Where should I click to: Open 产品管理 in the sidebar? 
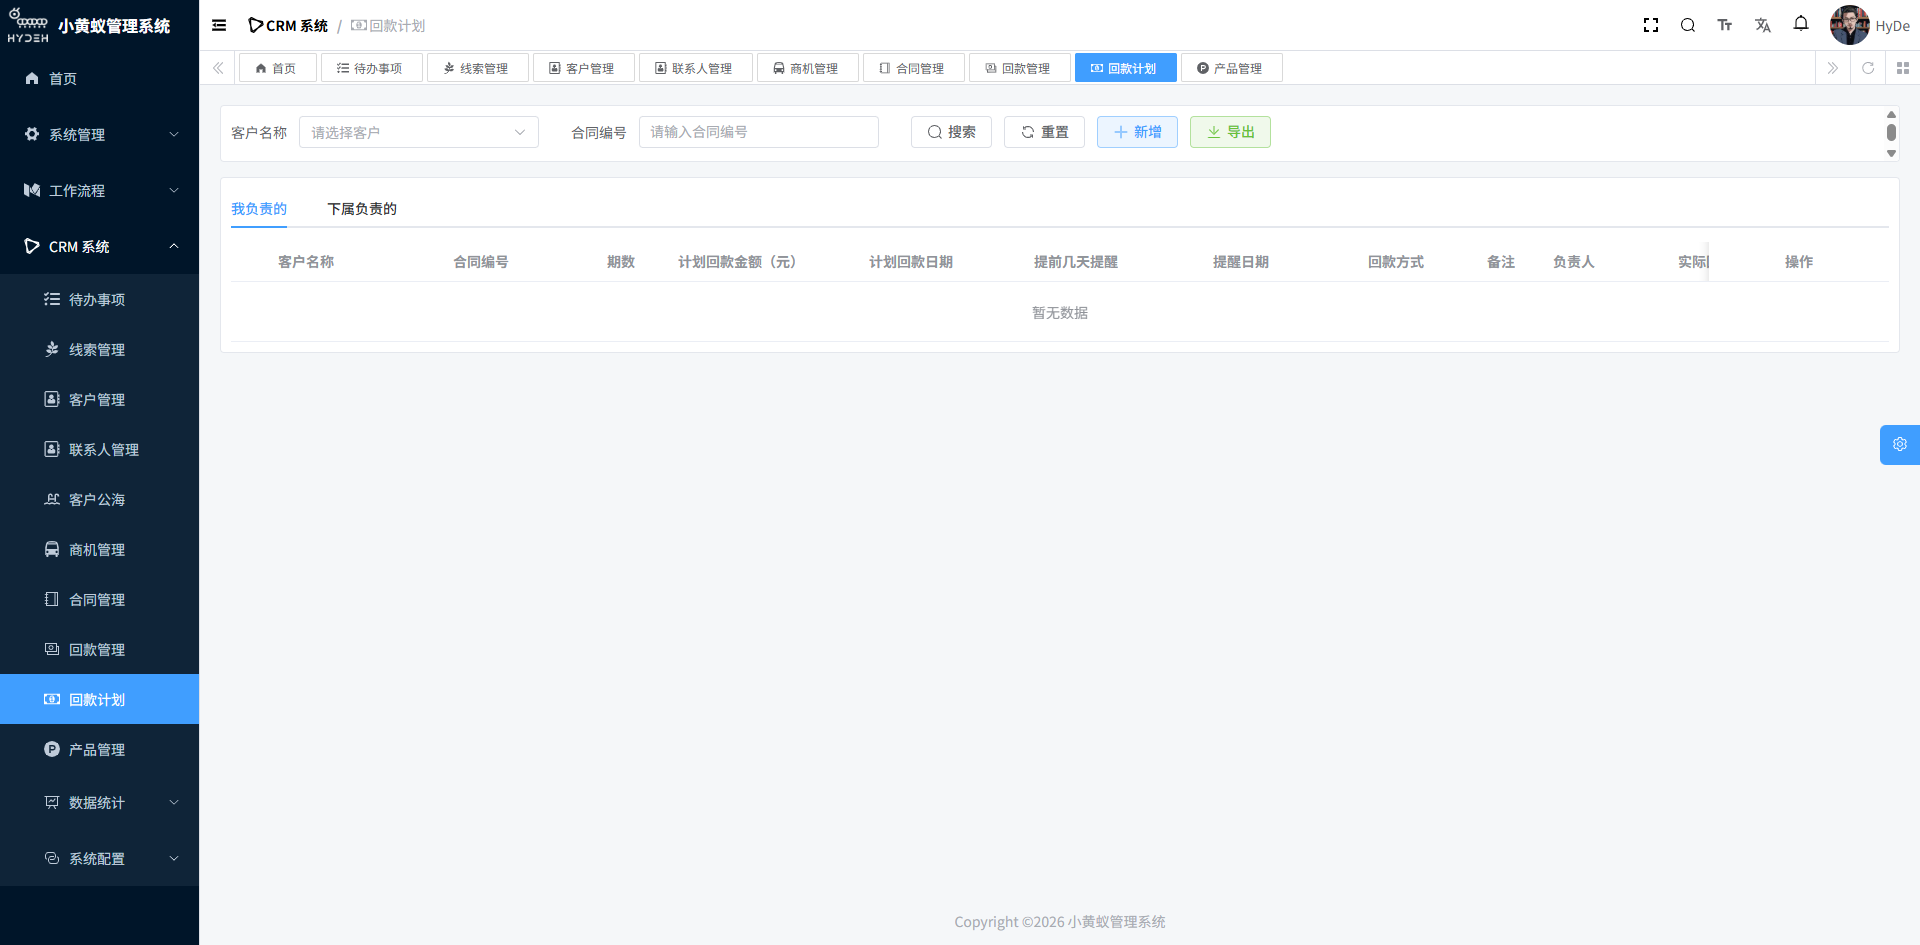[x=99, y=749]
